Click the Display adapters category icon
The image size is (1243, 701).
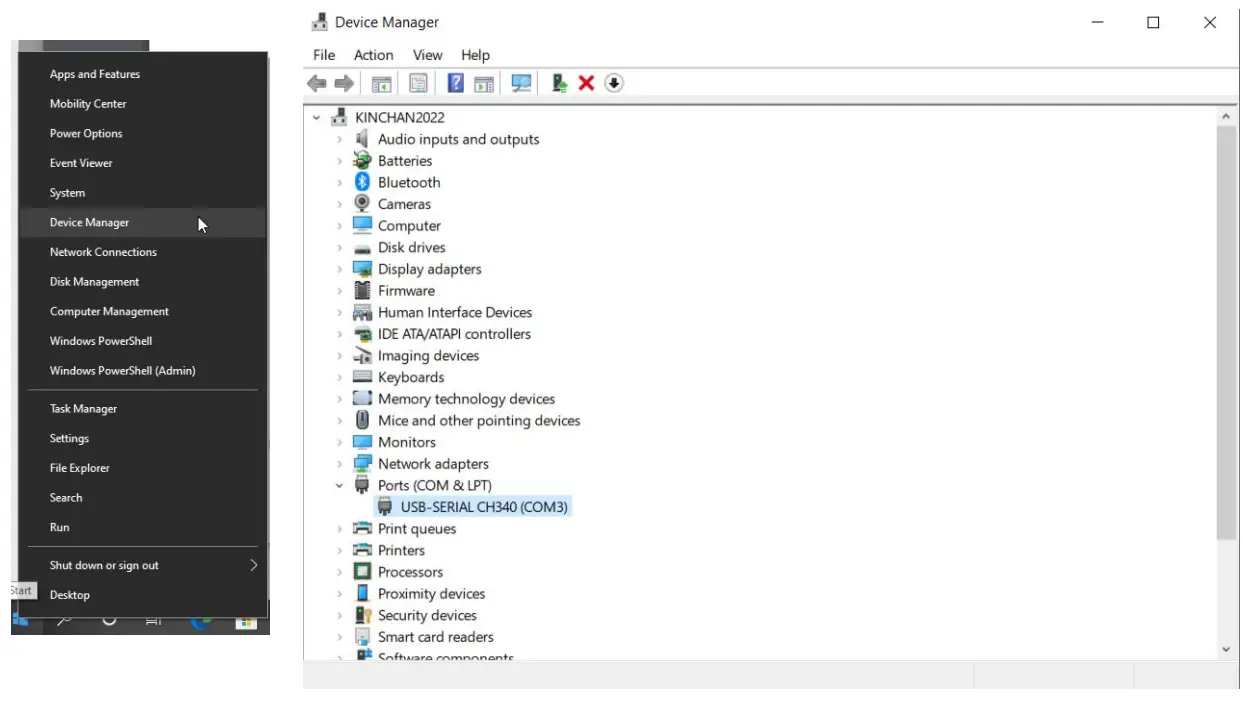362,269
